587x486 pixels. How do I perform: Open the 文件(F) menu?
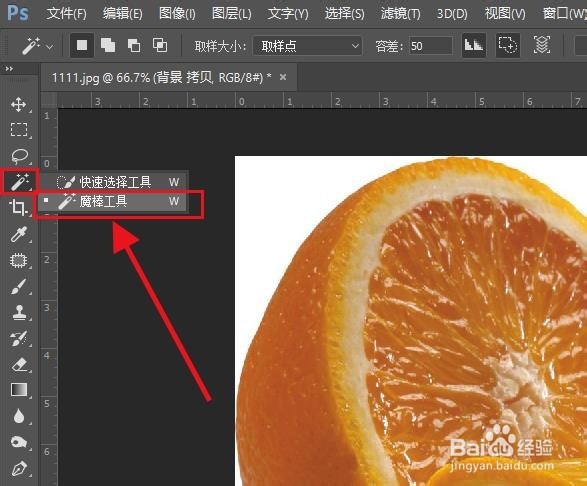(x=67, y=14)
